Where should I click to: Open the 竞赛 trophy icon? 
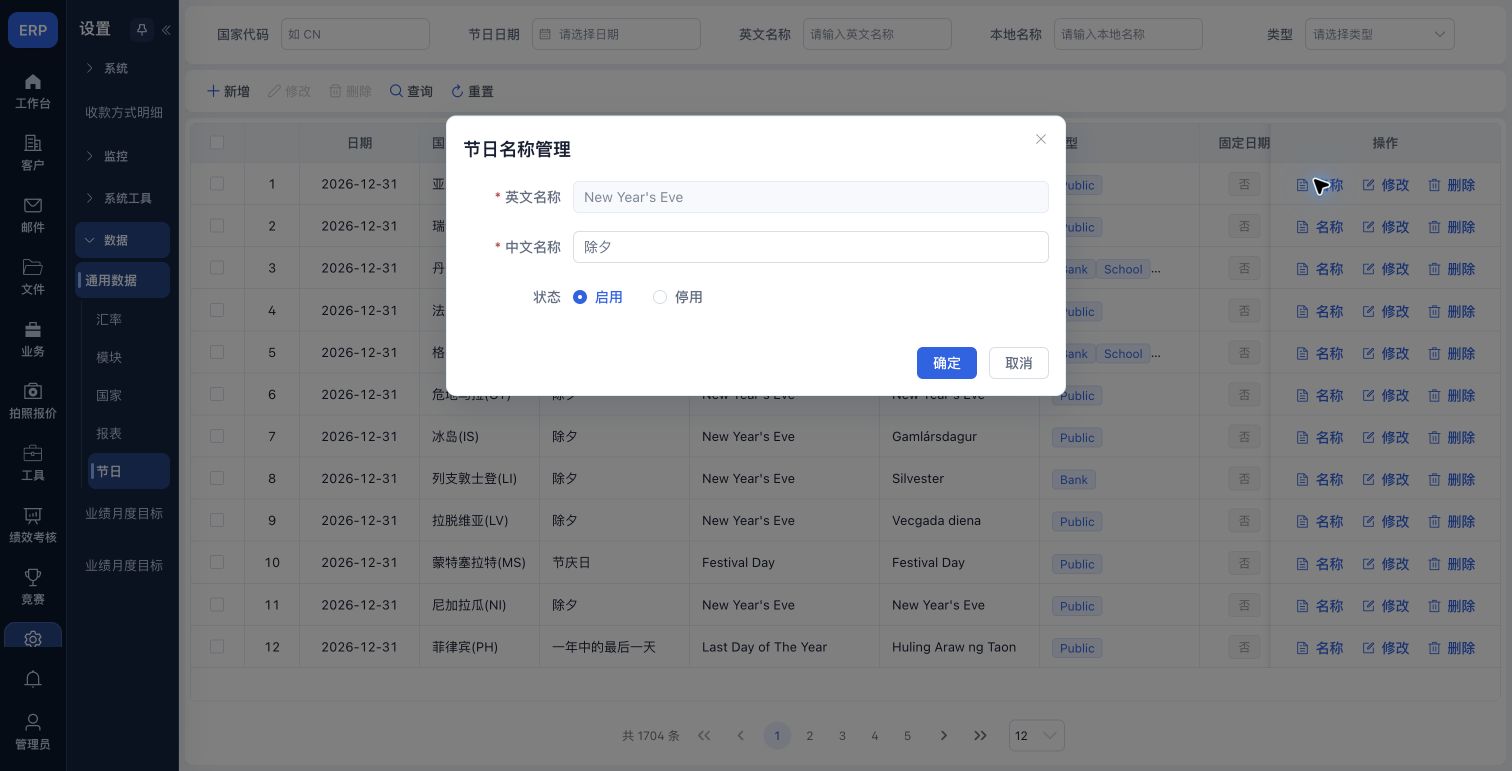(x=33, y=587)
